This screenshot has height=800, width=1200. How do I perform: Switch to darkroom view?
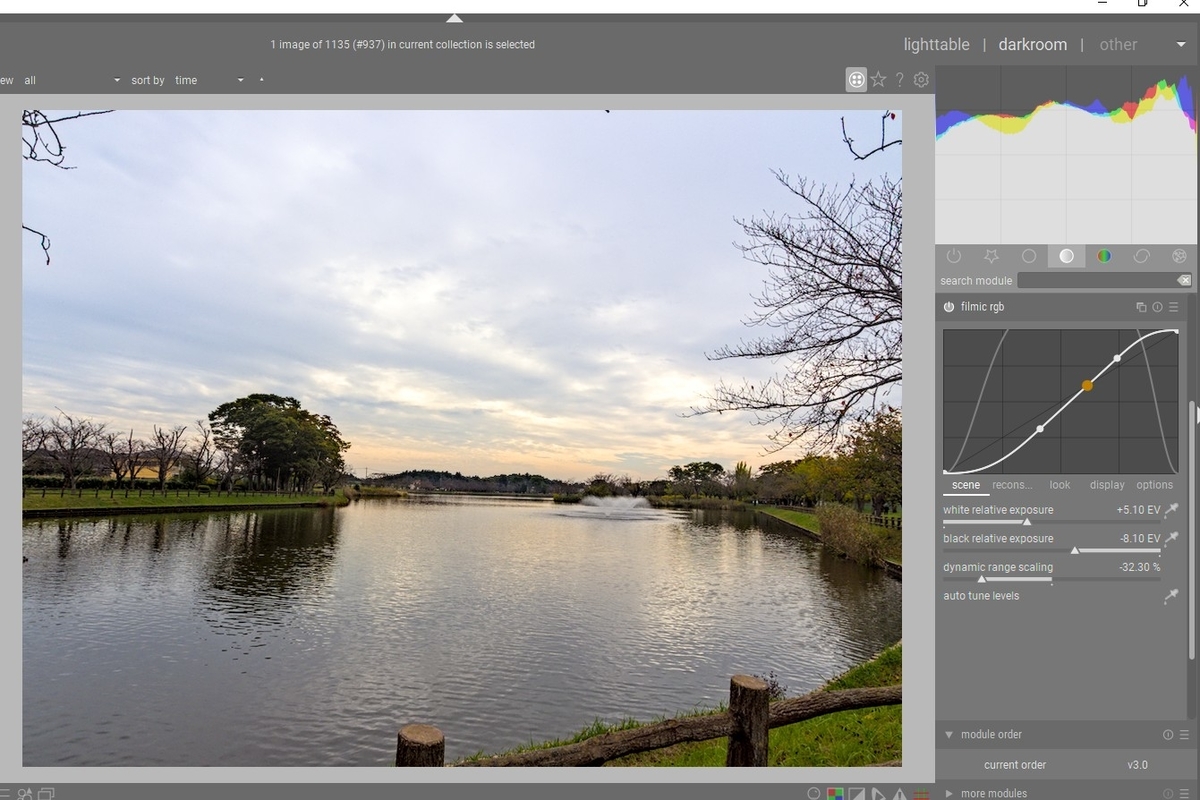point(1032,45)
